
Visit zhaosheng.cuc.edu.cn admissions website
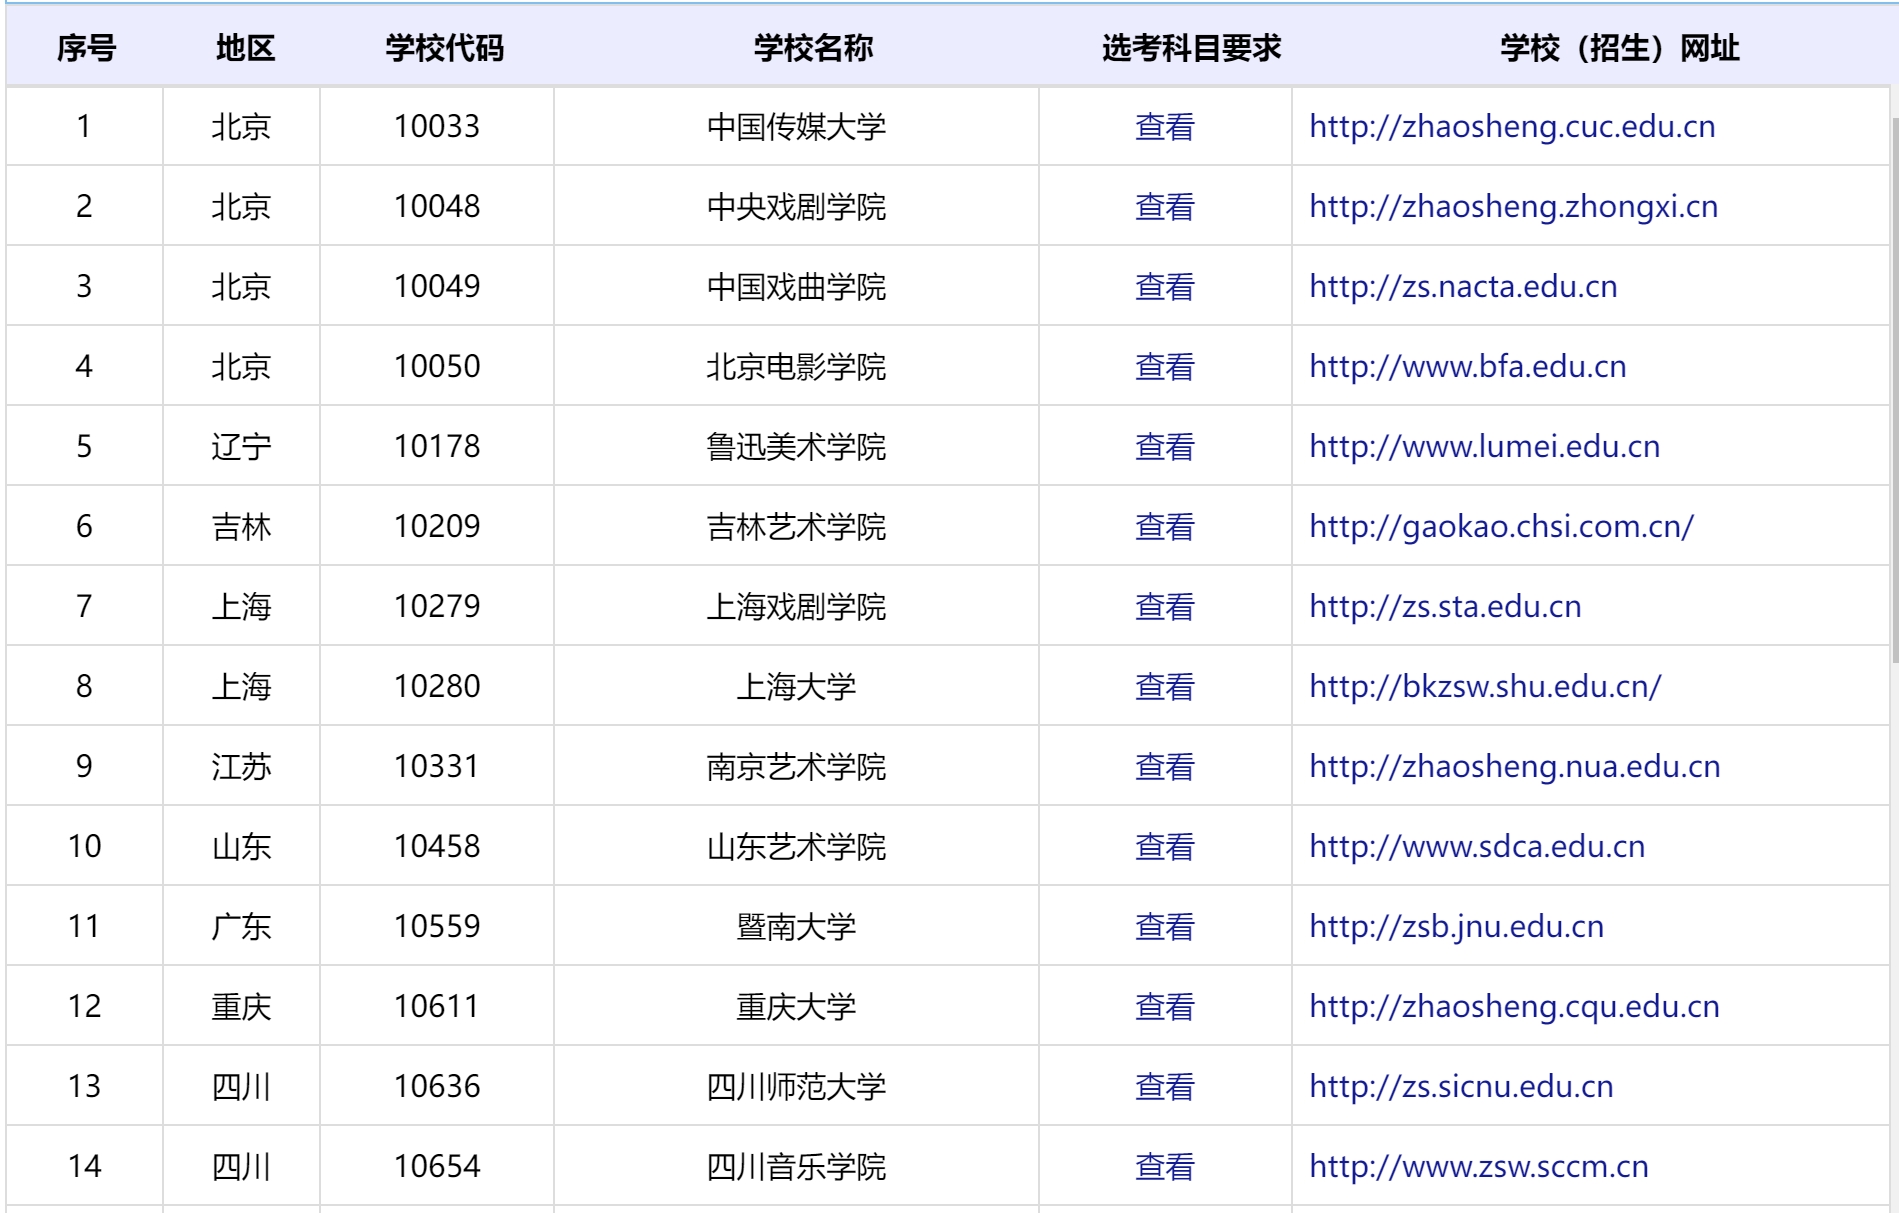pos(1511,127)
